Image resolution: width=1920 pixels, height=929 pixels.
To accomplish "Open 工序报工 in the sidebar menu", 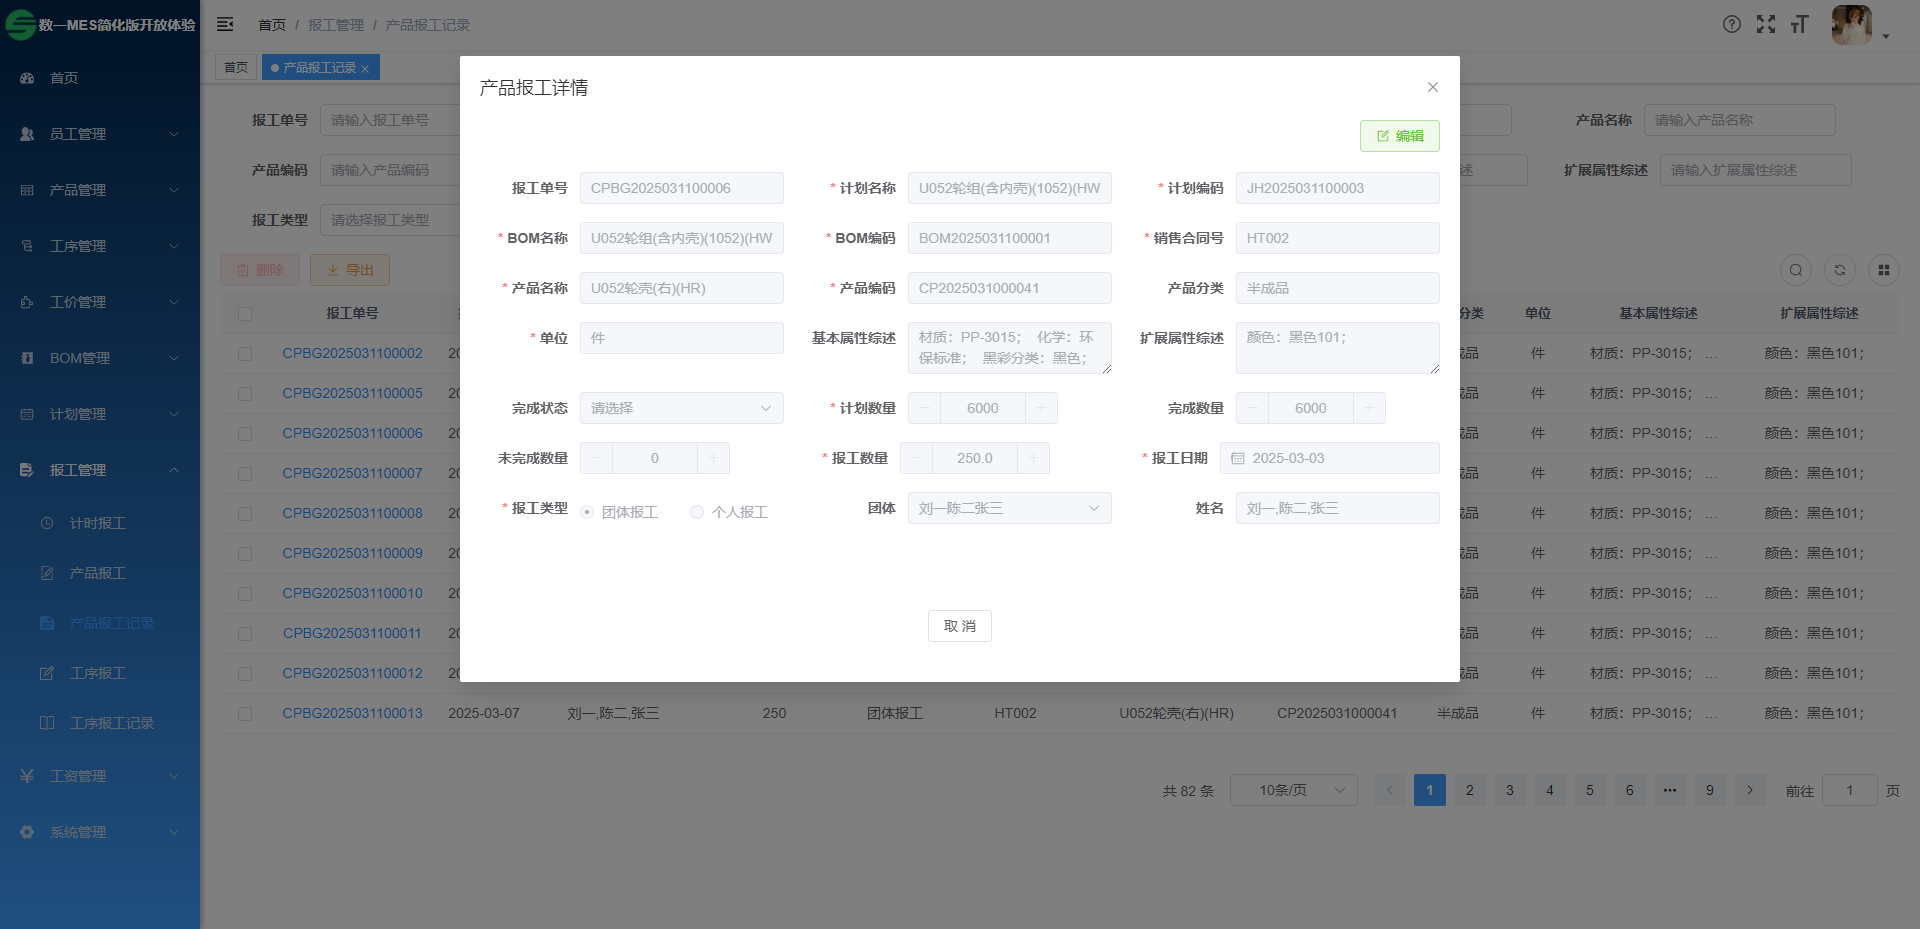I will click(x=98, y=673).
